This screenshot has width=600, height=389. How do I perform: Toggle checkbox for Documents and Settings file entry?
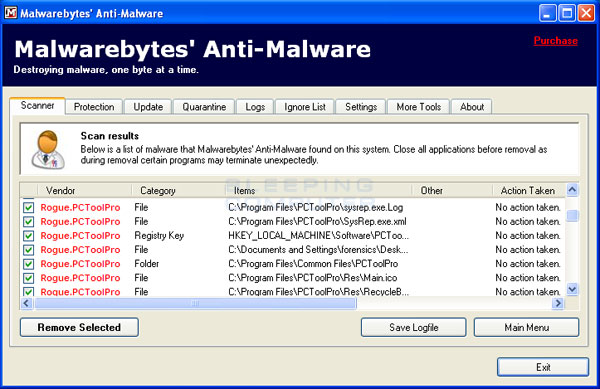pos(28,250)
